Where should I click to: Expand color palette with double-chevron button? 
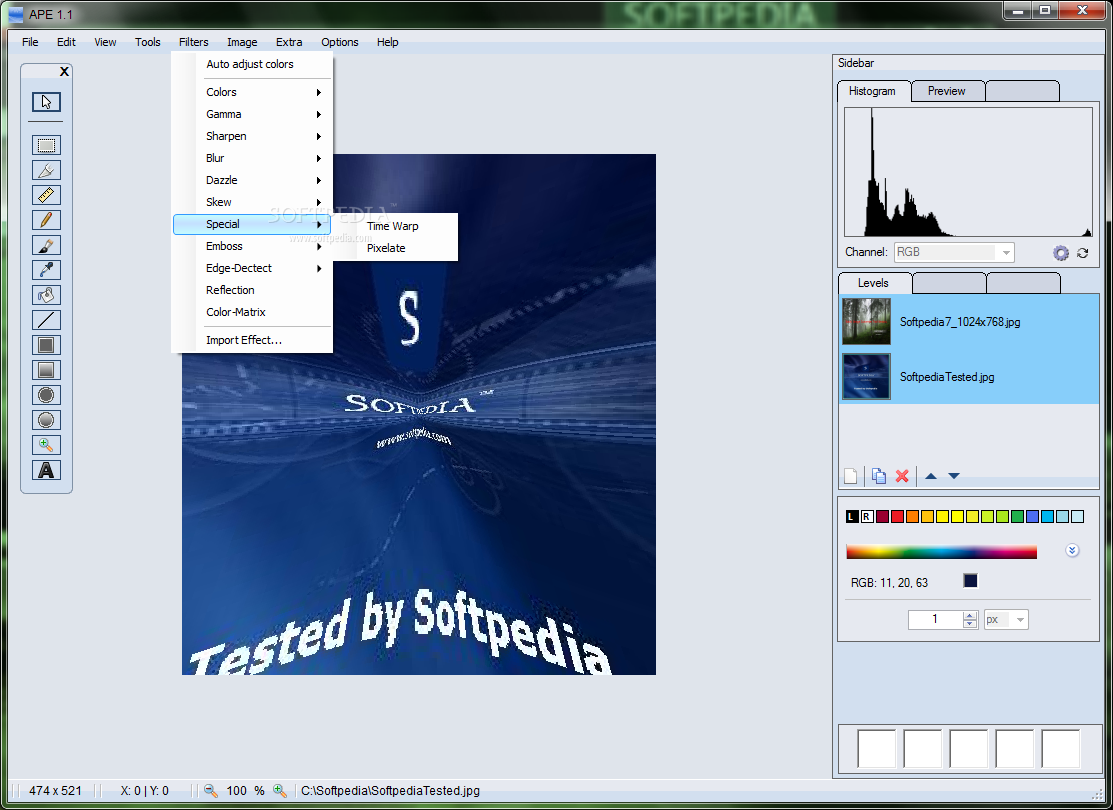point(1072,551)
